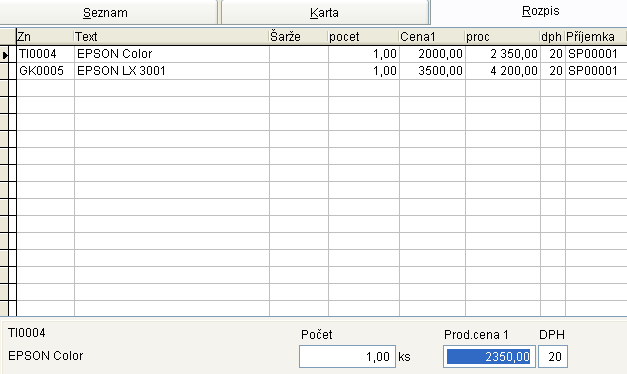Click the pocet column header

(x=363, y=37)
